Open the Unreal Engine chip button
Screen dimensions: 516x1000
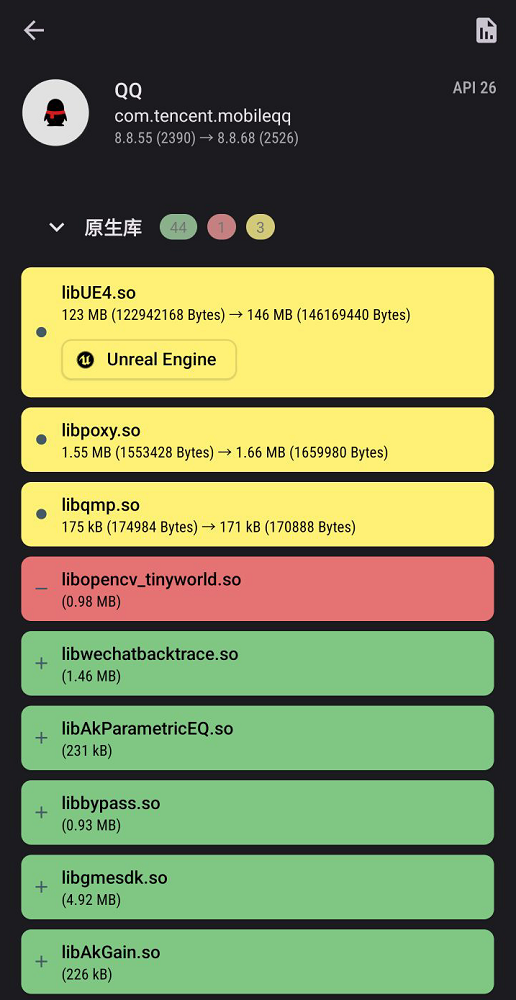(149, 360)
